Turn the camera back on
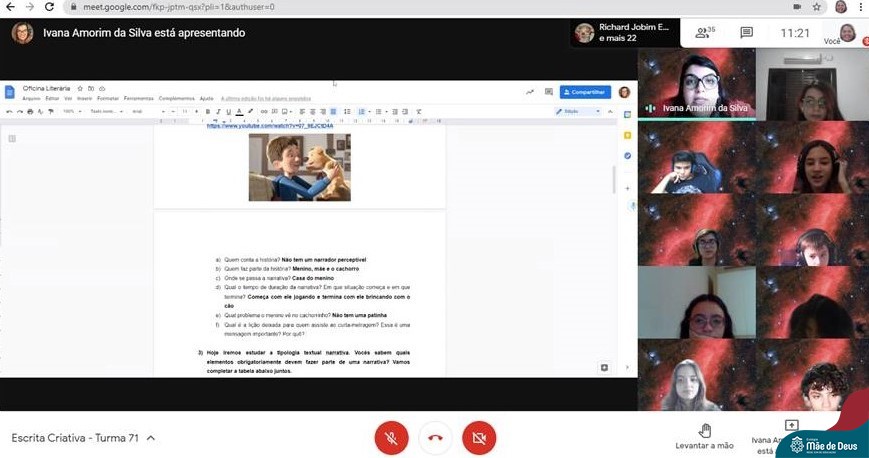 pos(479,438)
